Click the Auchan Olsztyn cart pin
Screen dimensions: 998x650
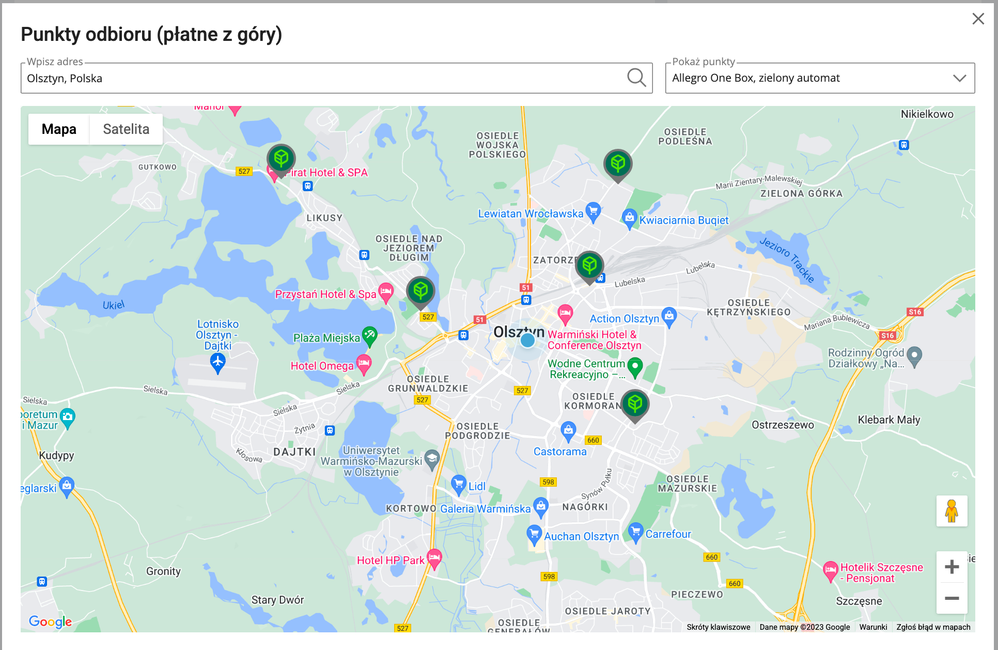click(x=535, y=535)
